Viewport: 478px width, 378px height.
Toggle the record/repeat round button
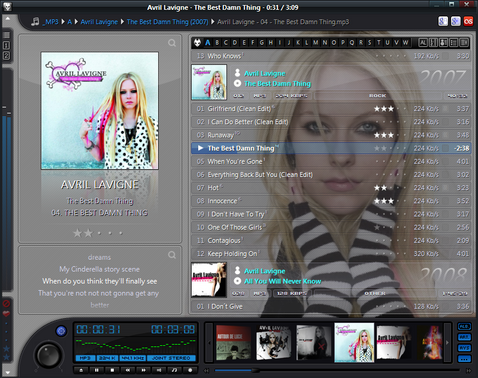(190, 370)
